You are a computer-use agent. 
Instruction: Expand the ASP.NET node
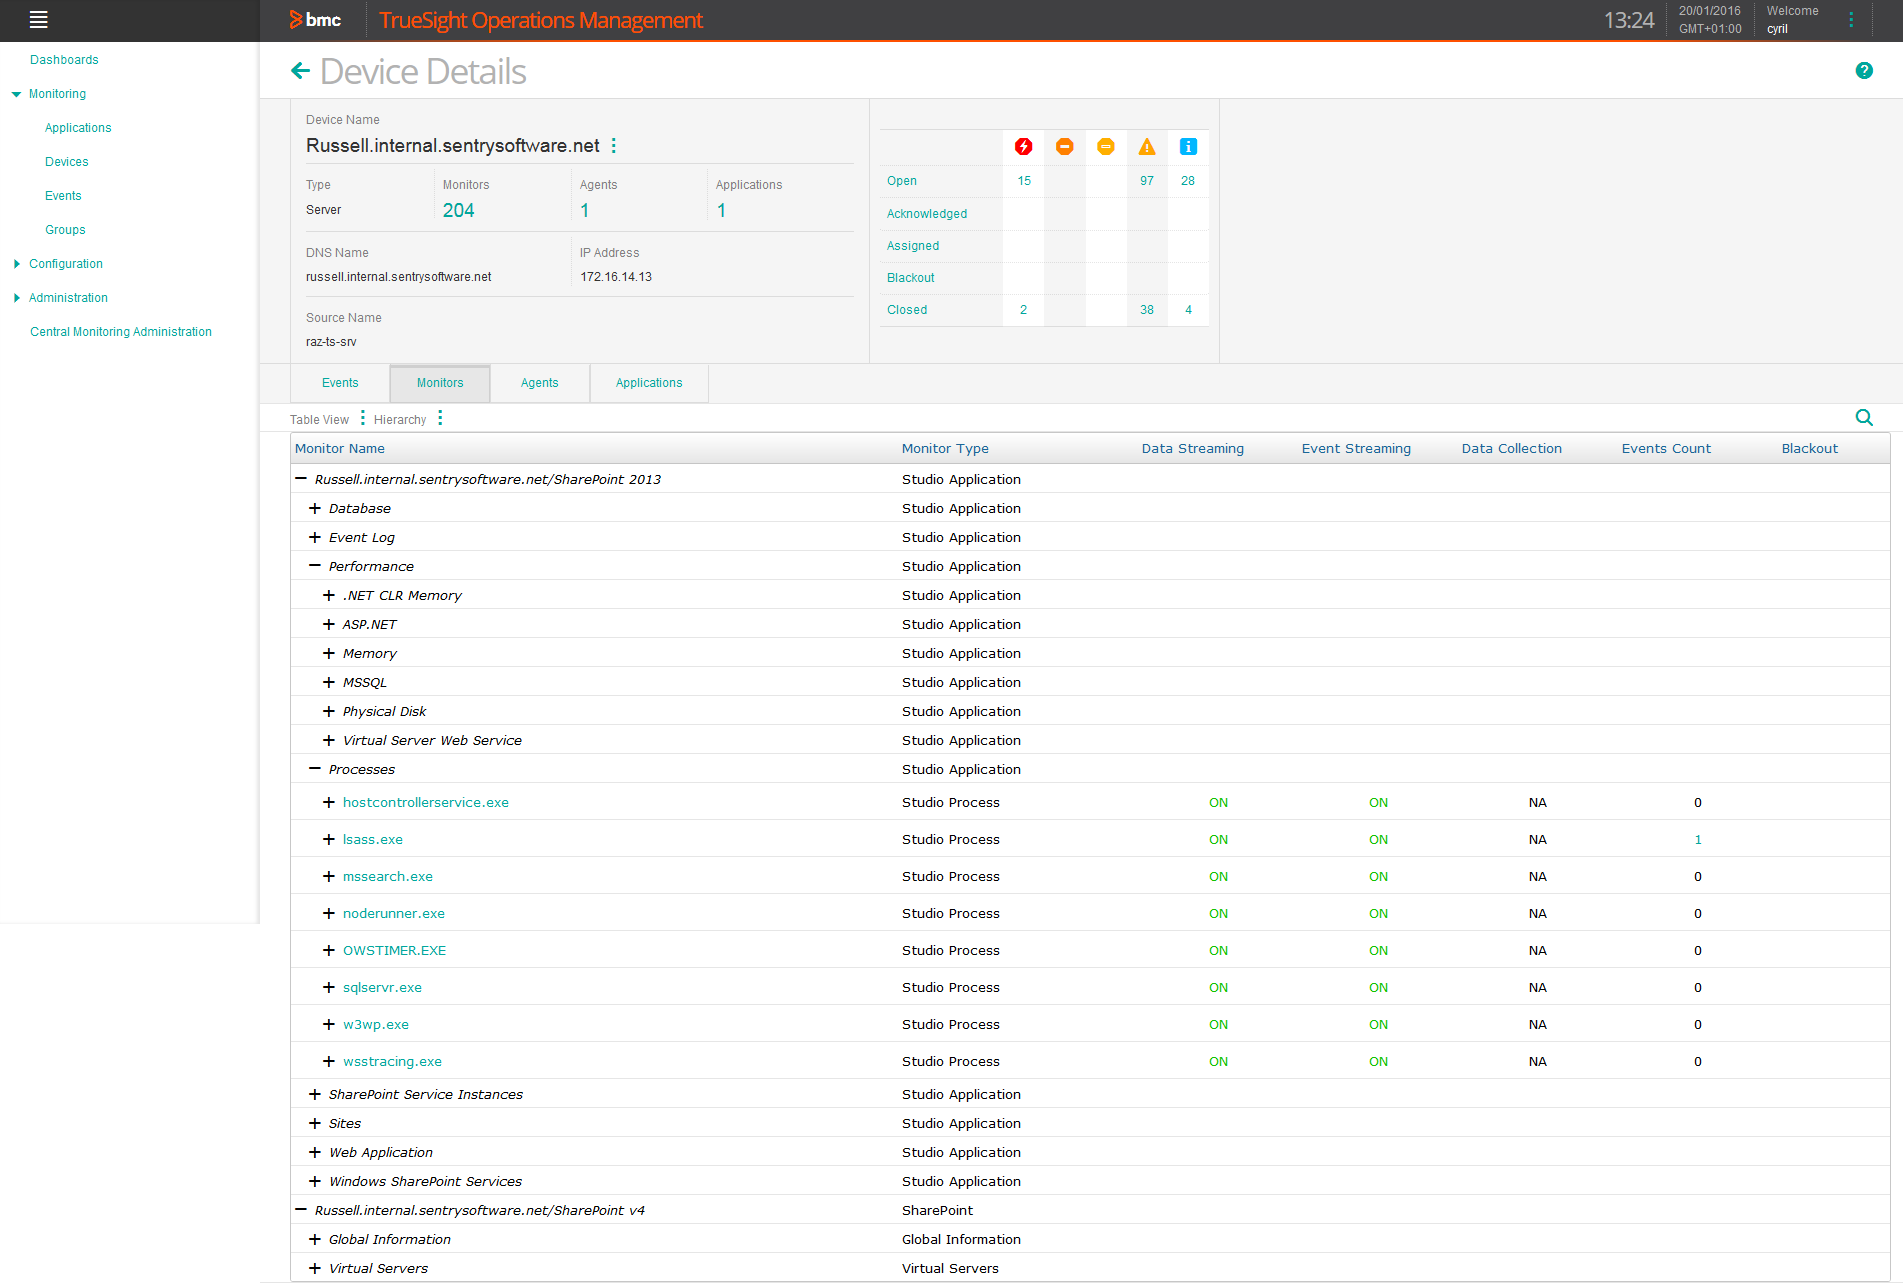pyautogui.click(x=329, y=624)
